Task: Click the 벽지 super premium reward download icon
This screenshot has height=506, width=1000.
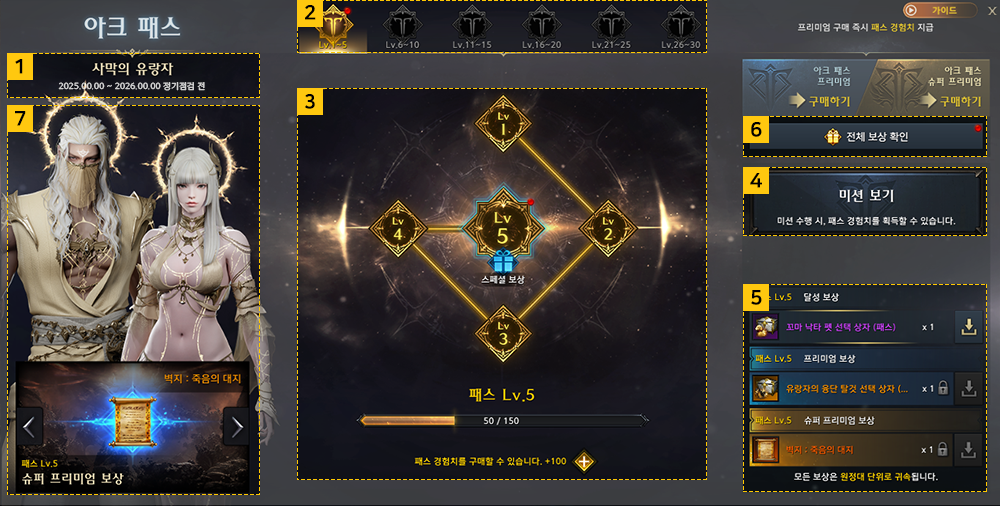Action: pos(968,449)
